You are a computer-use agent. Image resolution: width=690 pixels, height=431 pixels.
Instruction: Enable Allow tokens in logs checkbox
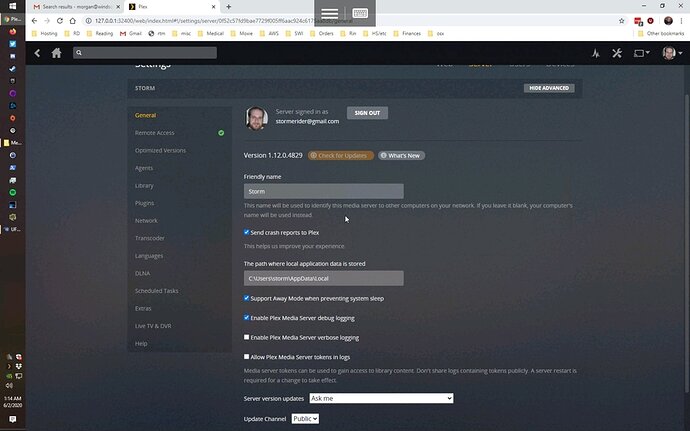[x=246, y=357]
